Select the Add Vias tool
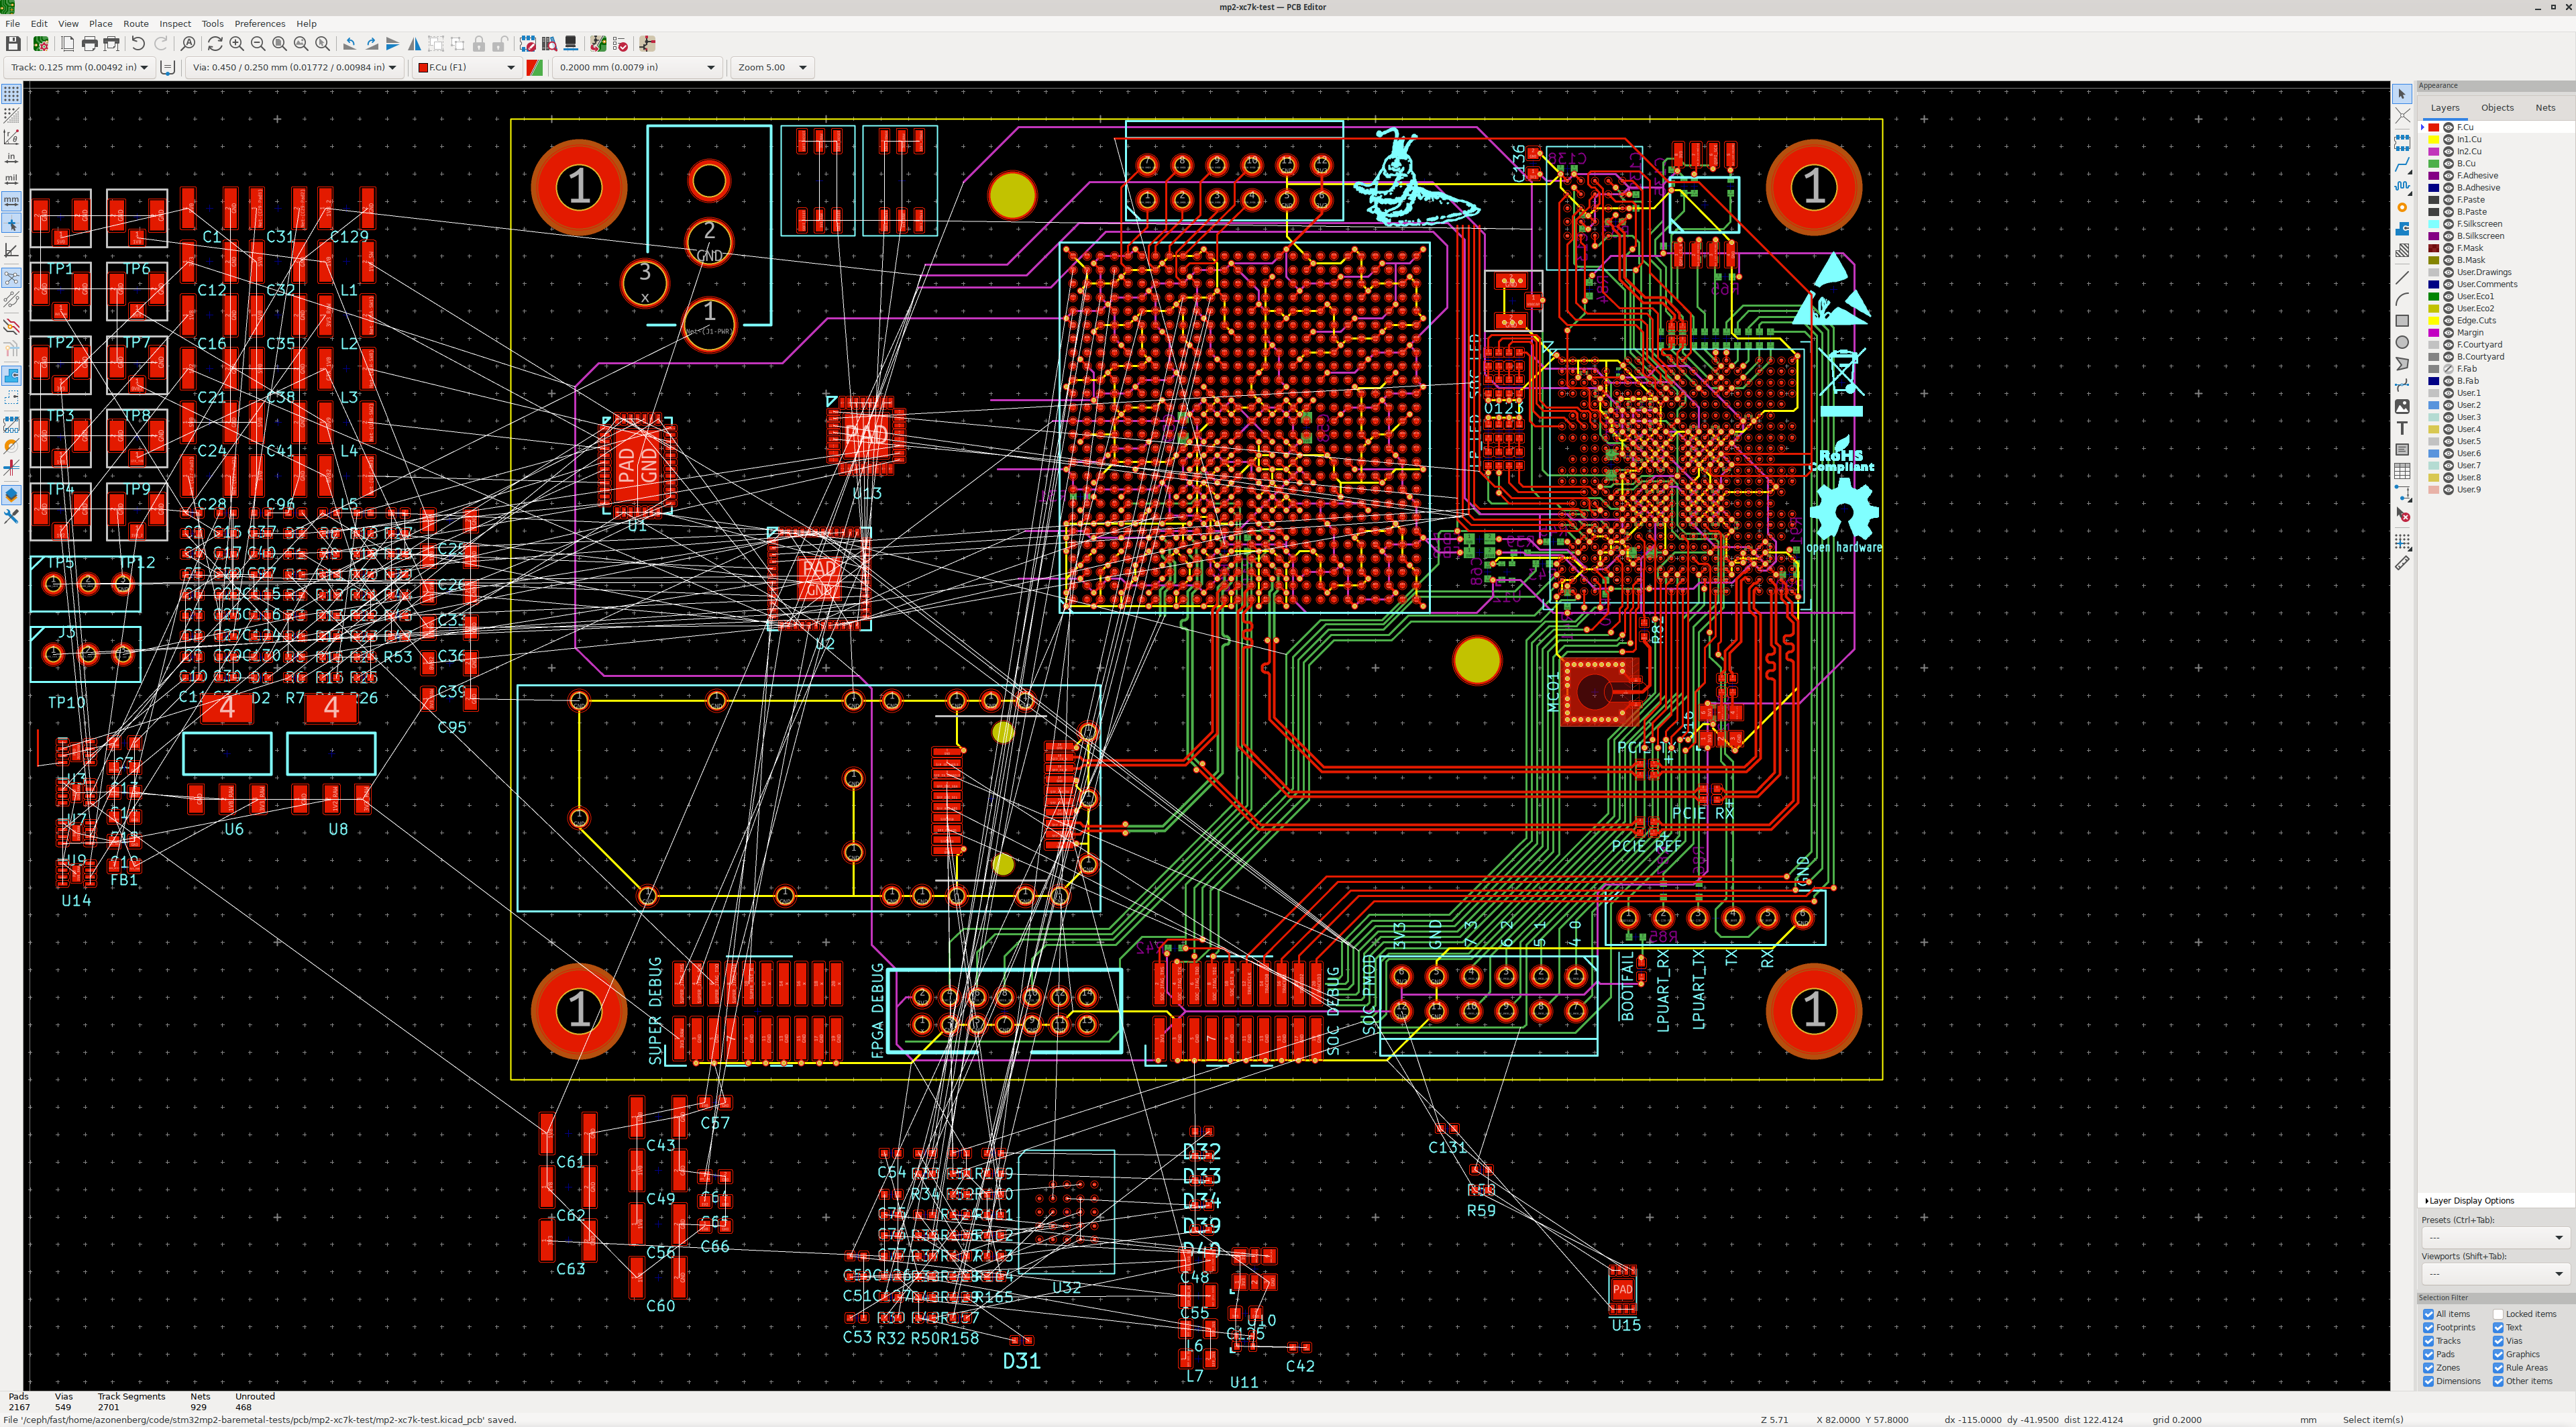The width and height of the screenshot is (2576, 1427). point(2402,207)
